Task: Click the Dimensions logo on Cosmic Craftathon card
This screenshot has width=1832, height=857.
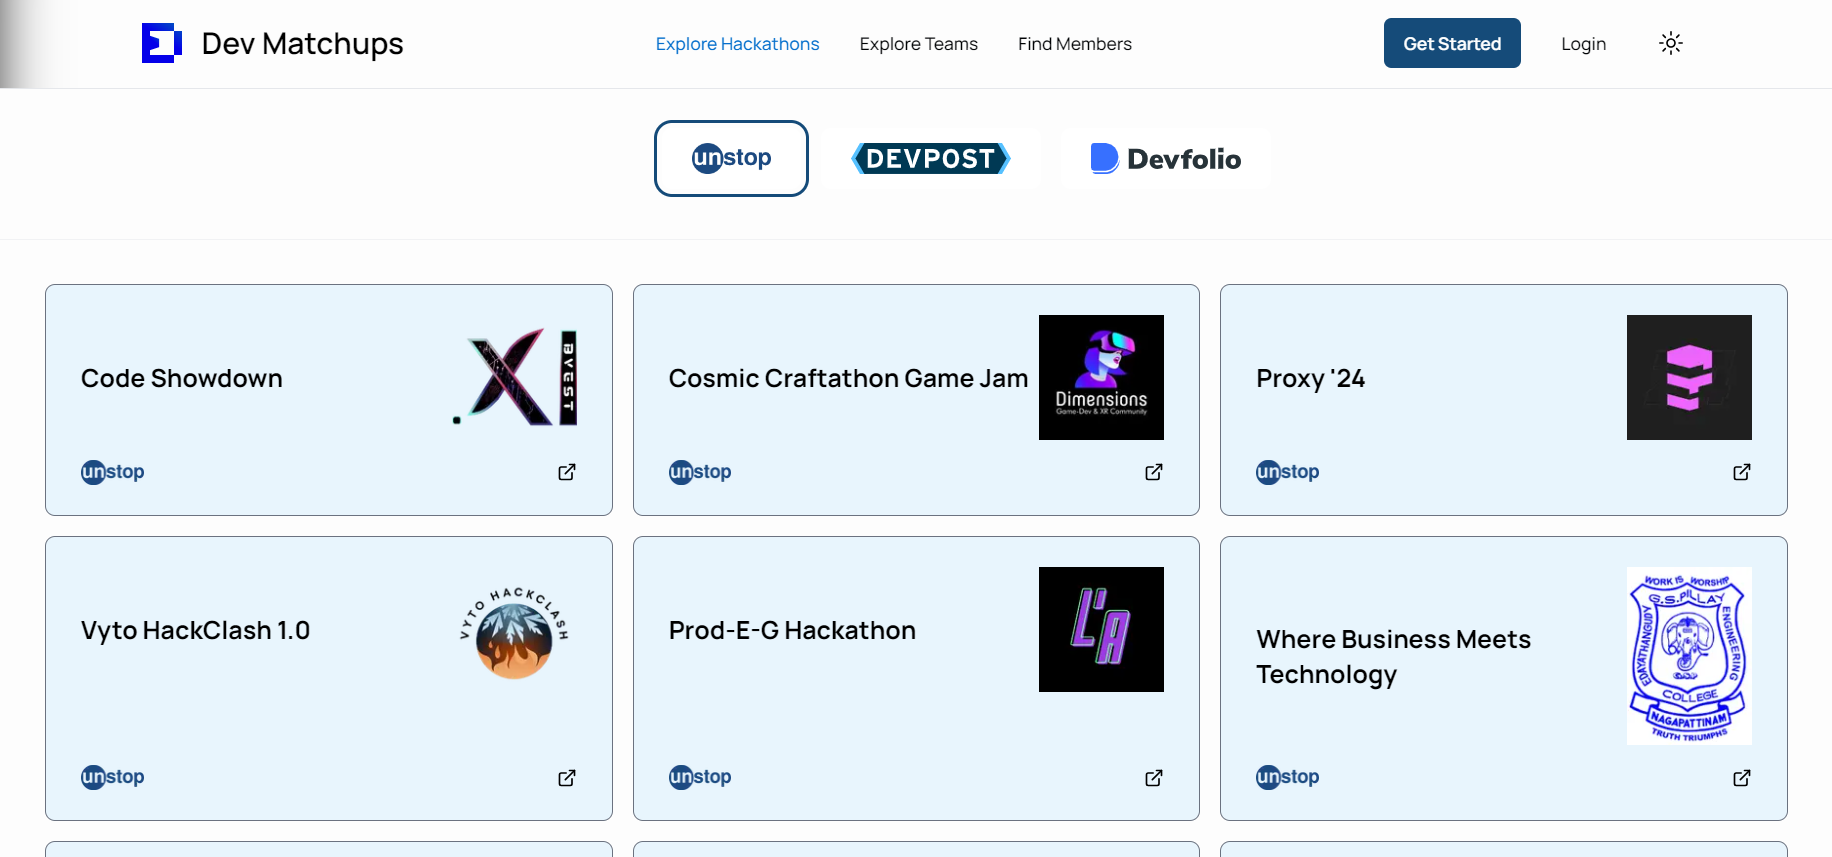Action: (x=1101, y=377)
